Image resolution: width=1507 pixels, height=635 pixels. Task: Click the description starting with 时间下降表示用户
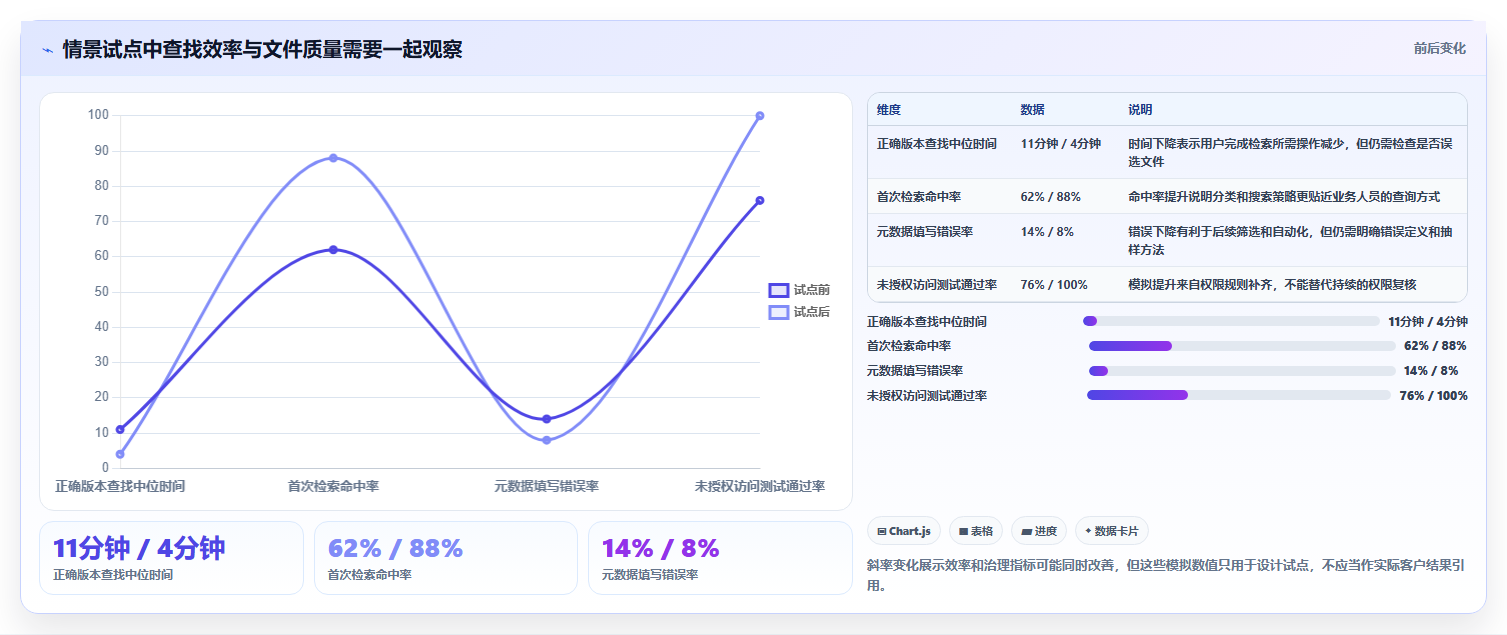(x=1290, y=152)
